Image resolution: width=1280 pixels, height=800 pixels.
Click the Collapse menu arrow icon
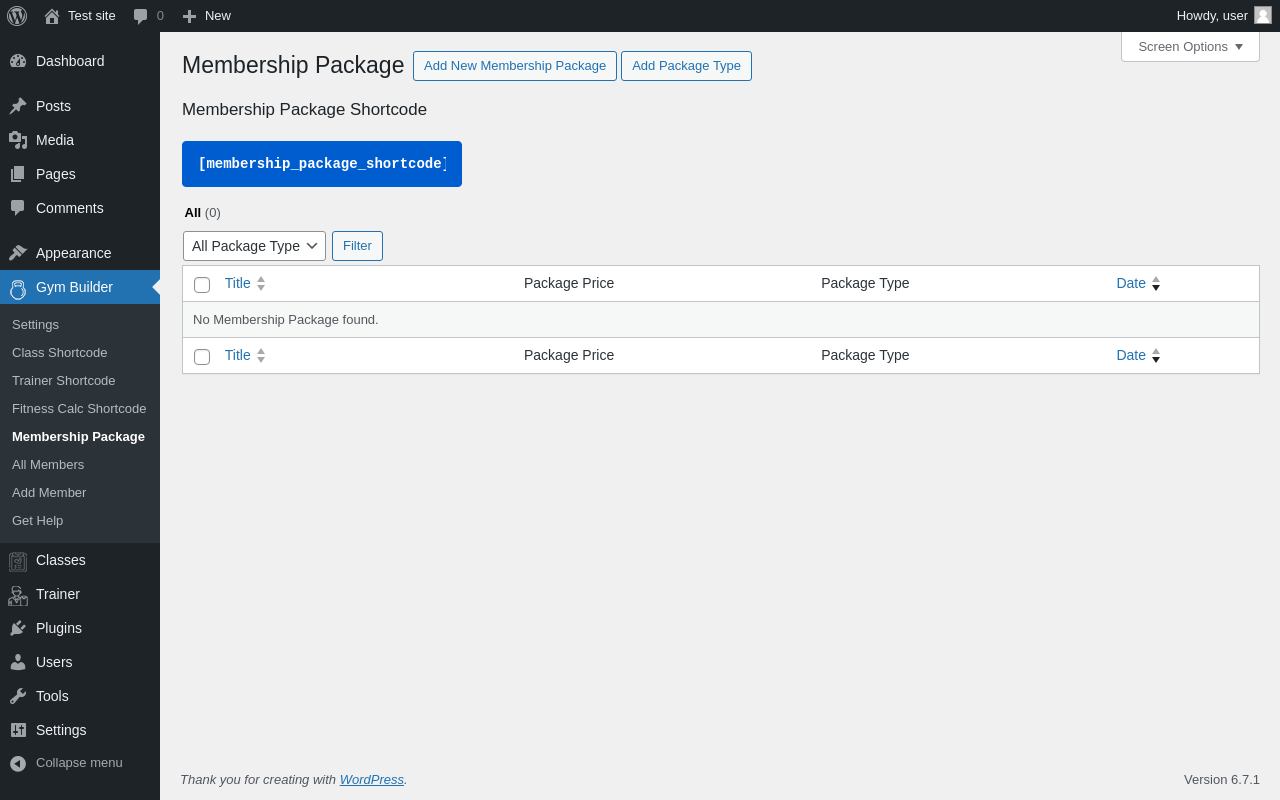18,763
